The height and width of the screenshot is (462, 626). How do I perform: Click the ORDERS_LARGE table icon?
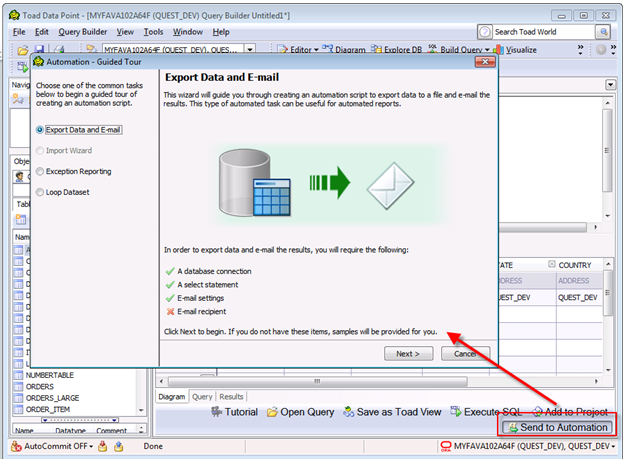[x=18, y=398]
